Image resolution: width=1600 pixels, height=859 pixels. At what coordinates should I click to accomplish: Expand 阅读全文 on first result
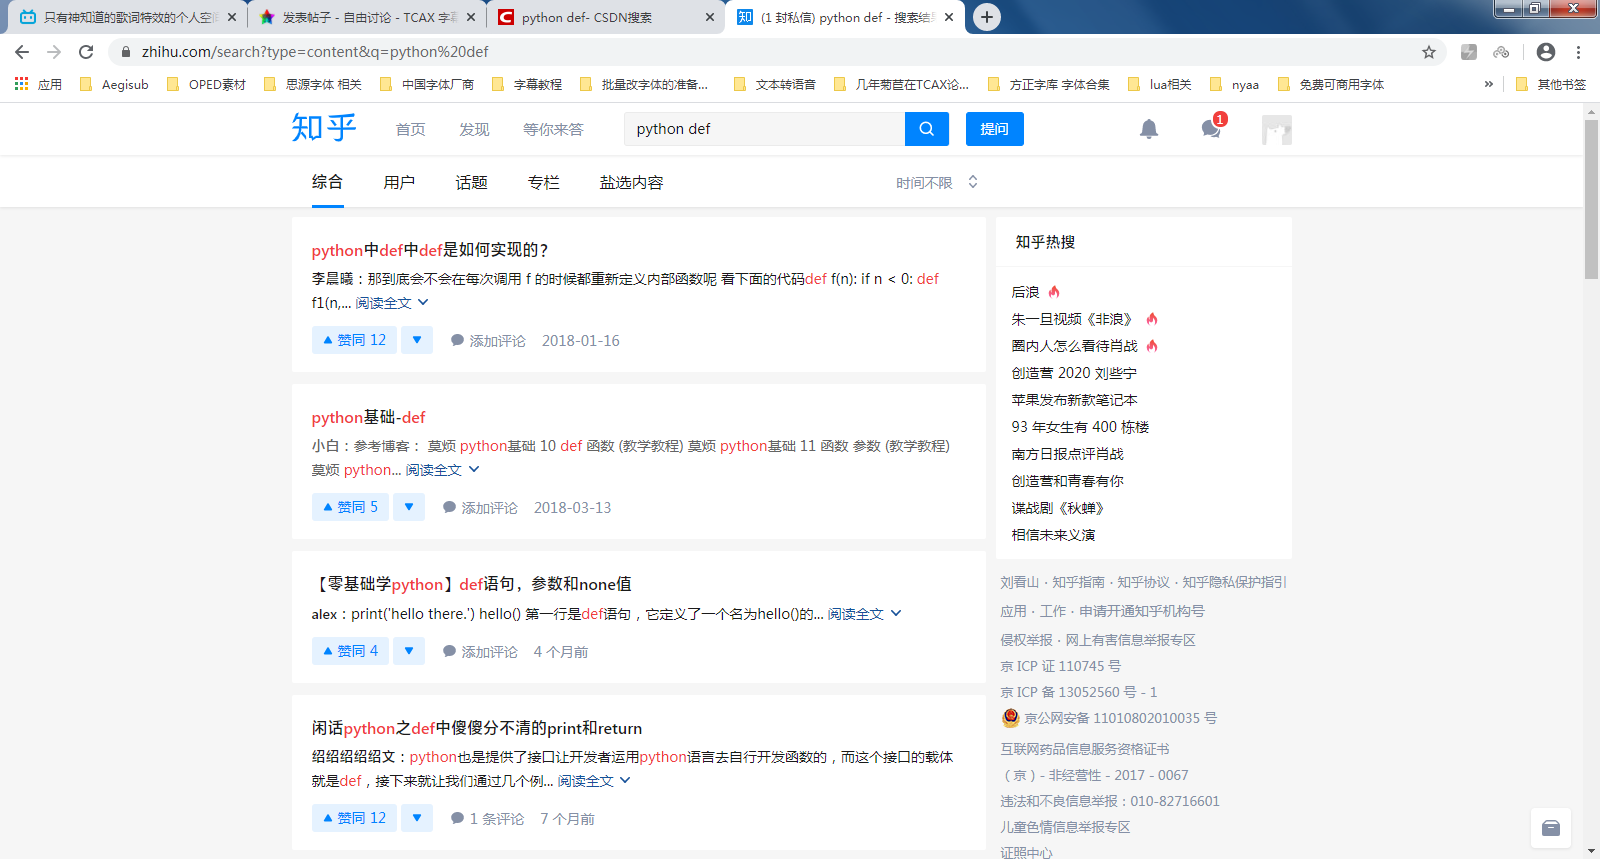[x=392, y=303]
